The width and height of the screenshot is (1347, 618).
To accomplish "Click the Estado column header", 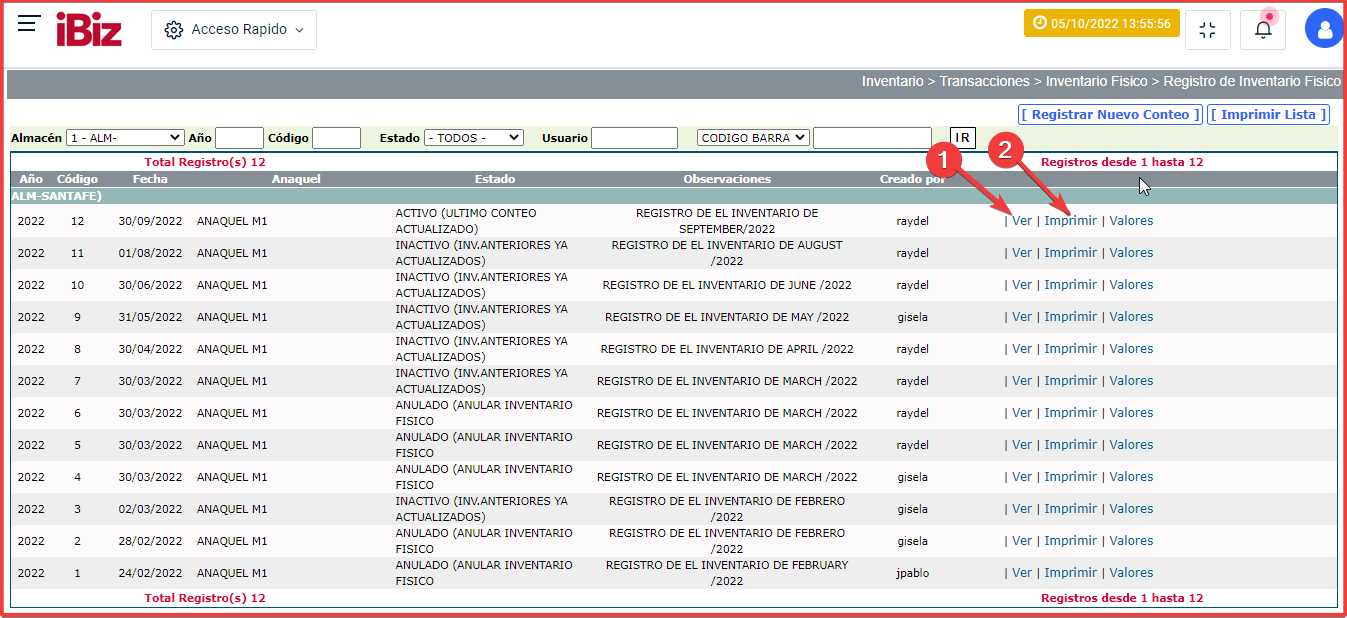I will pos(495,179).
